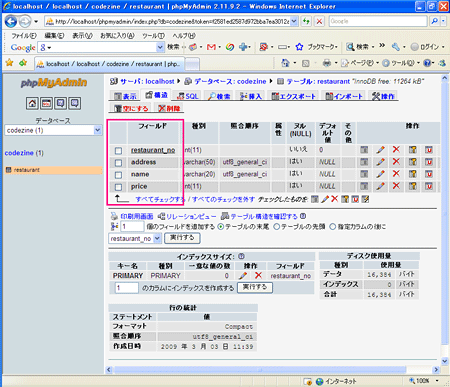Switch to the 表示 tab in phpMyAdmin

click(x=125, y=96)
